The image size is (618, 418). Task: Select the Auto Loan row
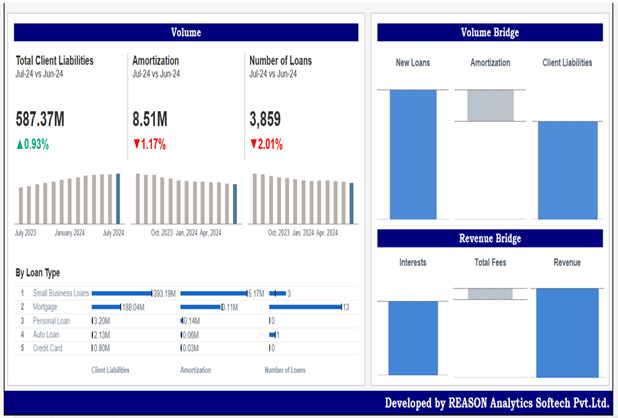click(48, 335)
